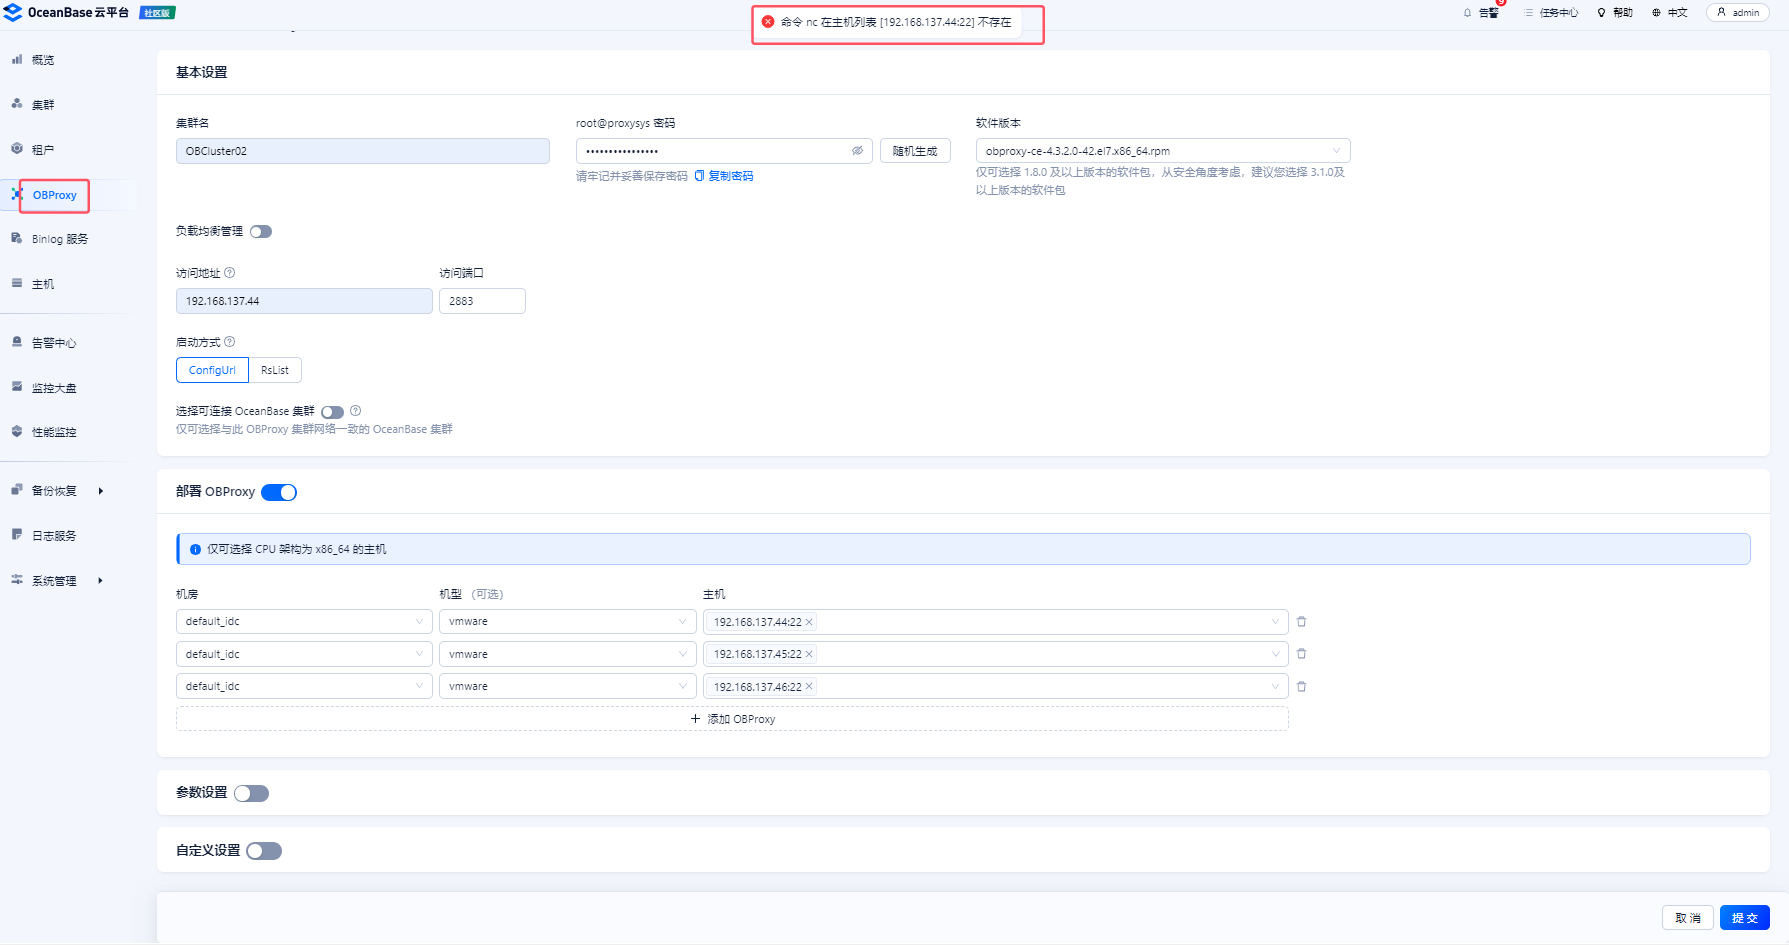The image size is (1789, 945).
Task: Remove the 192.168.137.45:22 host tag
Action: click(809, 654)
